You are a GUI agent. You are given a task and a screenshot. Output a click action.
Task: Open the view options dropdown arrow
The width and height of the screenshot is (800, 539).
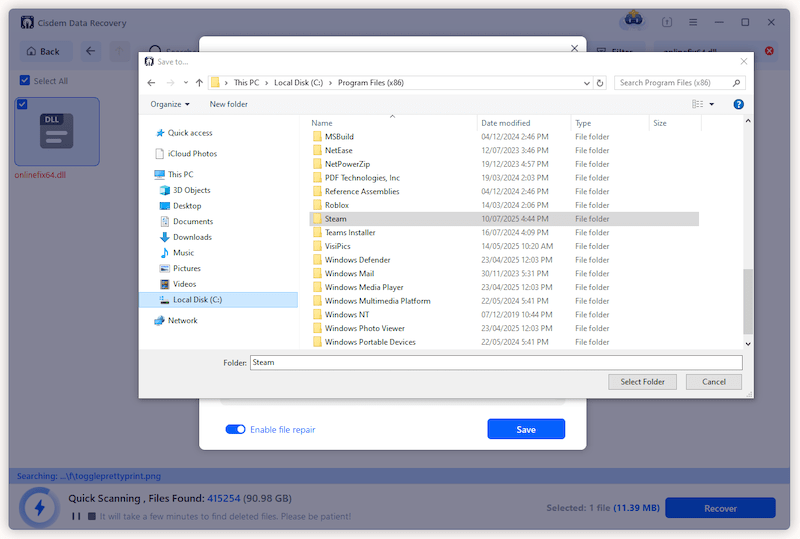(711, 104)
